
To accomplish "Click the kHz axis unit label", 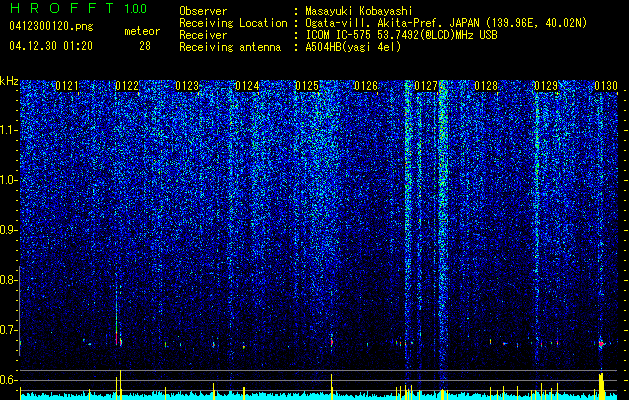I will (x=9, y=81).
